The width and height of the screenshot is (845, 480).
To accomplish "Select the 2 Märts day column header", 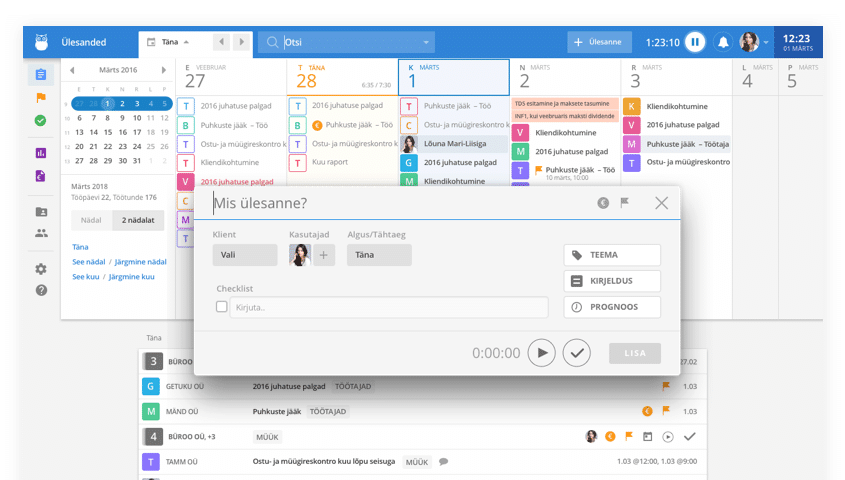I will tap(565, 77).
